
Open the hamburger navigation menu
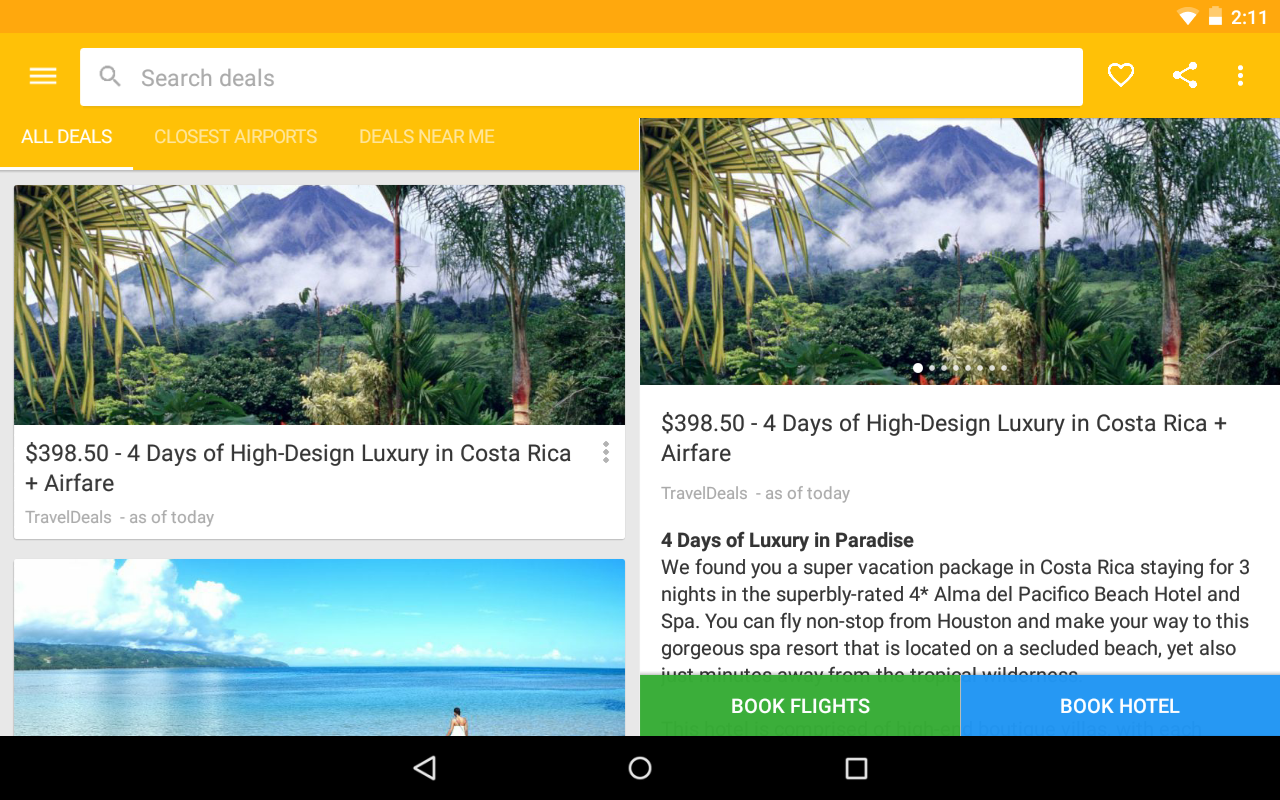click(43, 76)
